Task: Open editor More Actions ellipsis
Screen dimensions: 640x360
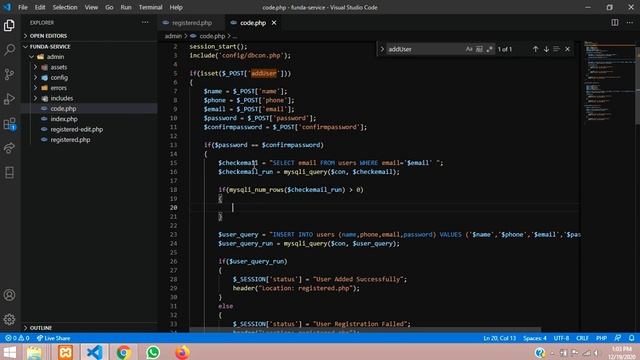Action: click(630, 23)
